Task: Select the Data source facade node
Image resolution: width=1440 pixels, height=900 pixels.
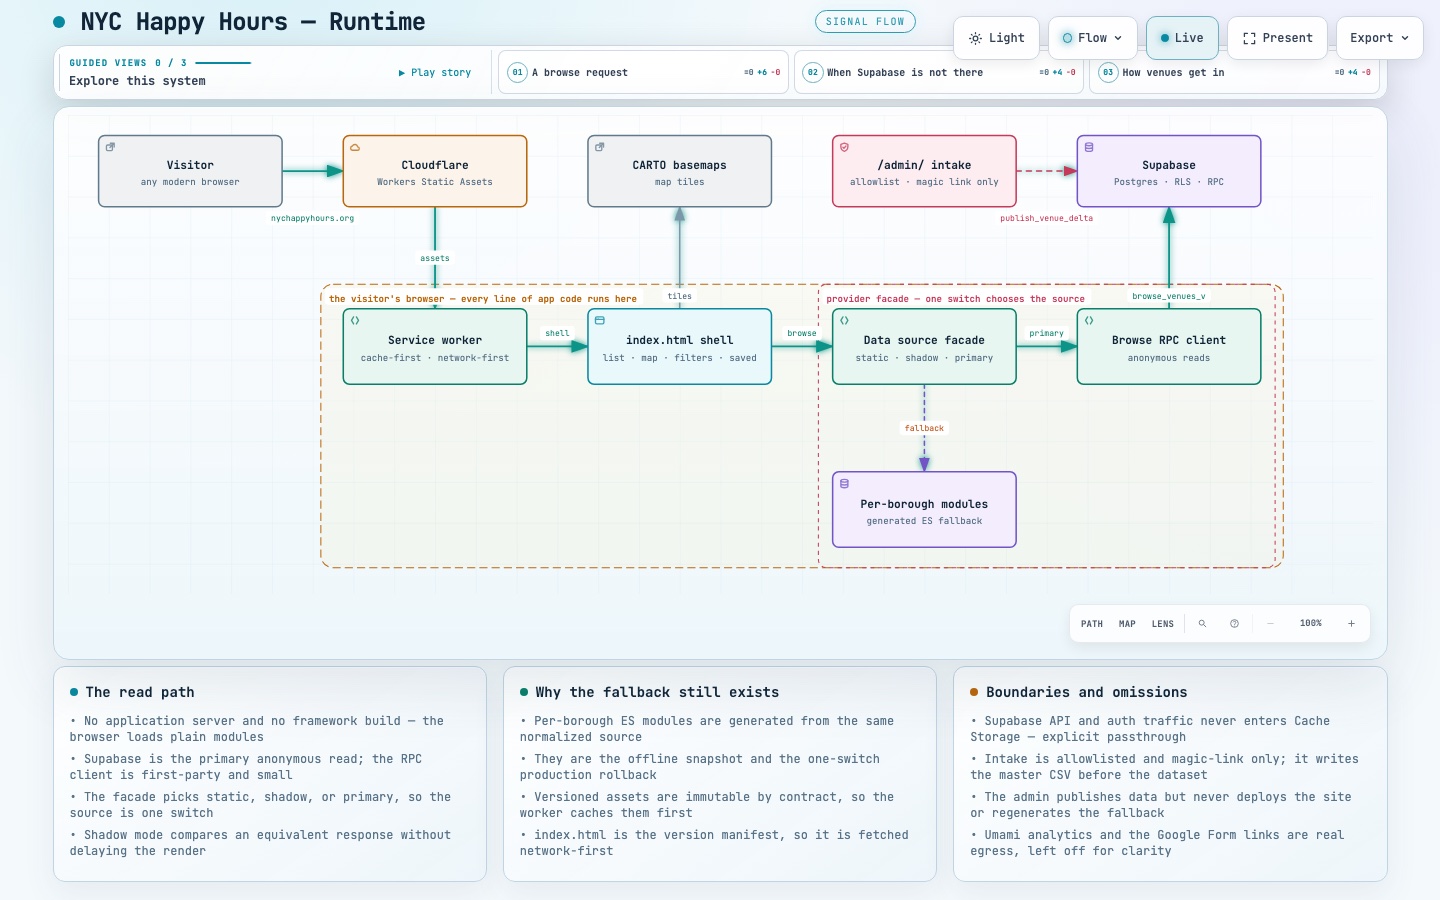Action: tap(924, 347)
